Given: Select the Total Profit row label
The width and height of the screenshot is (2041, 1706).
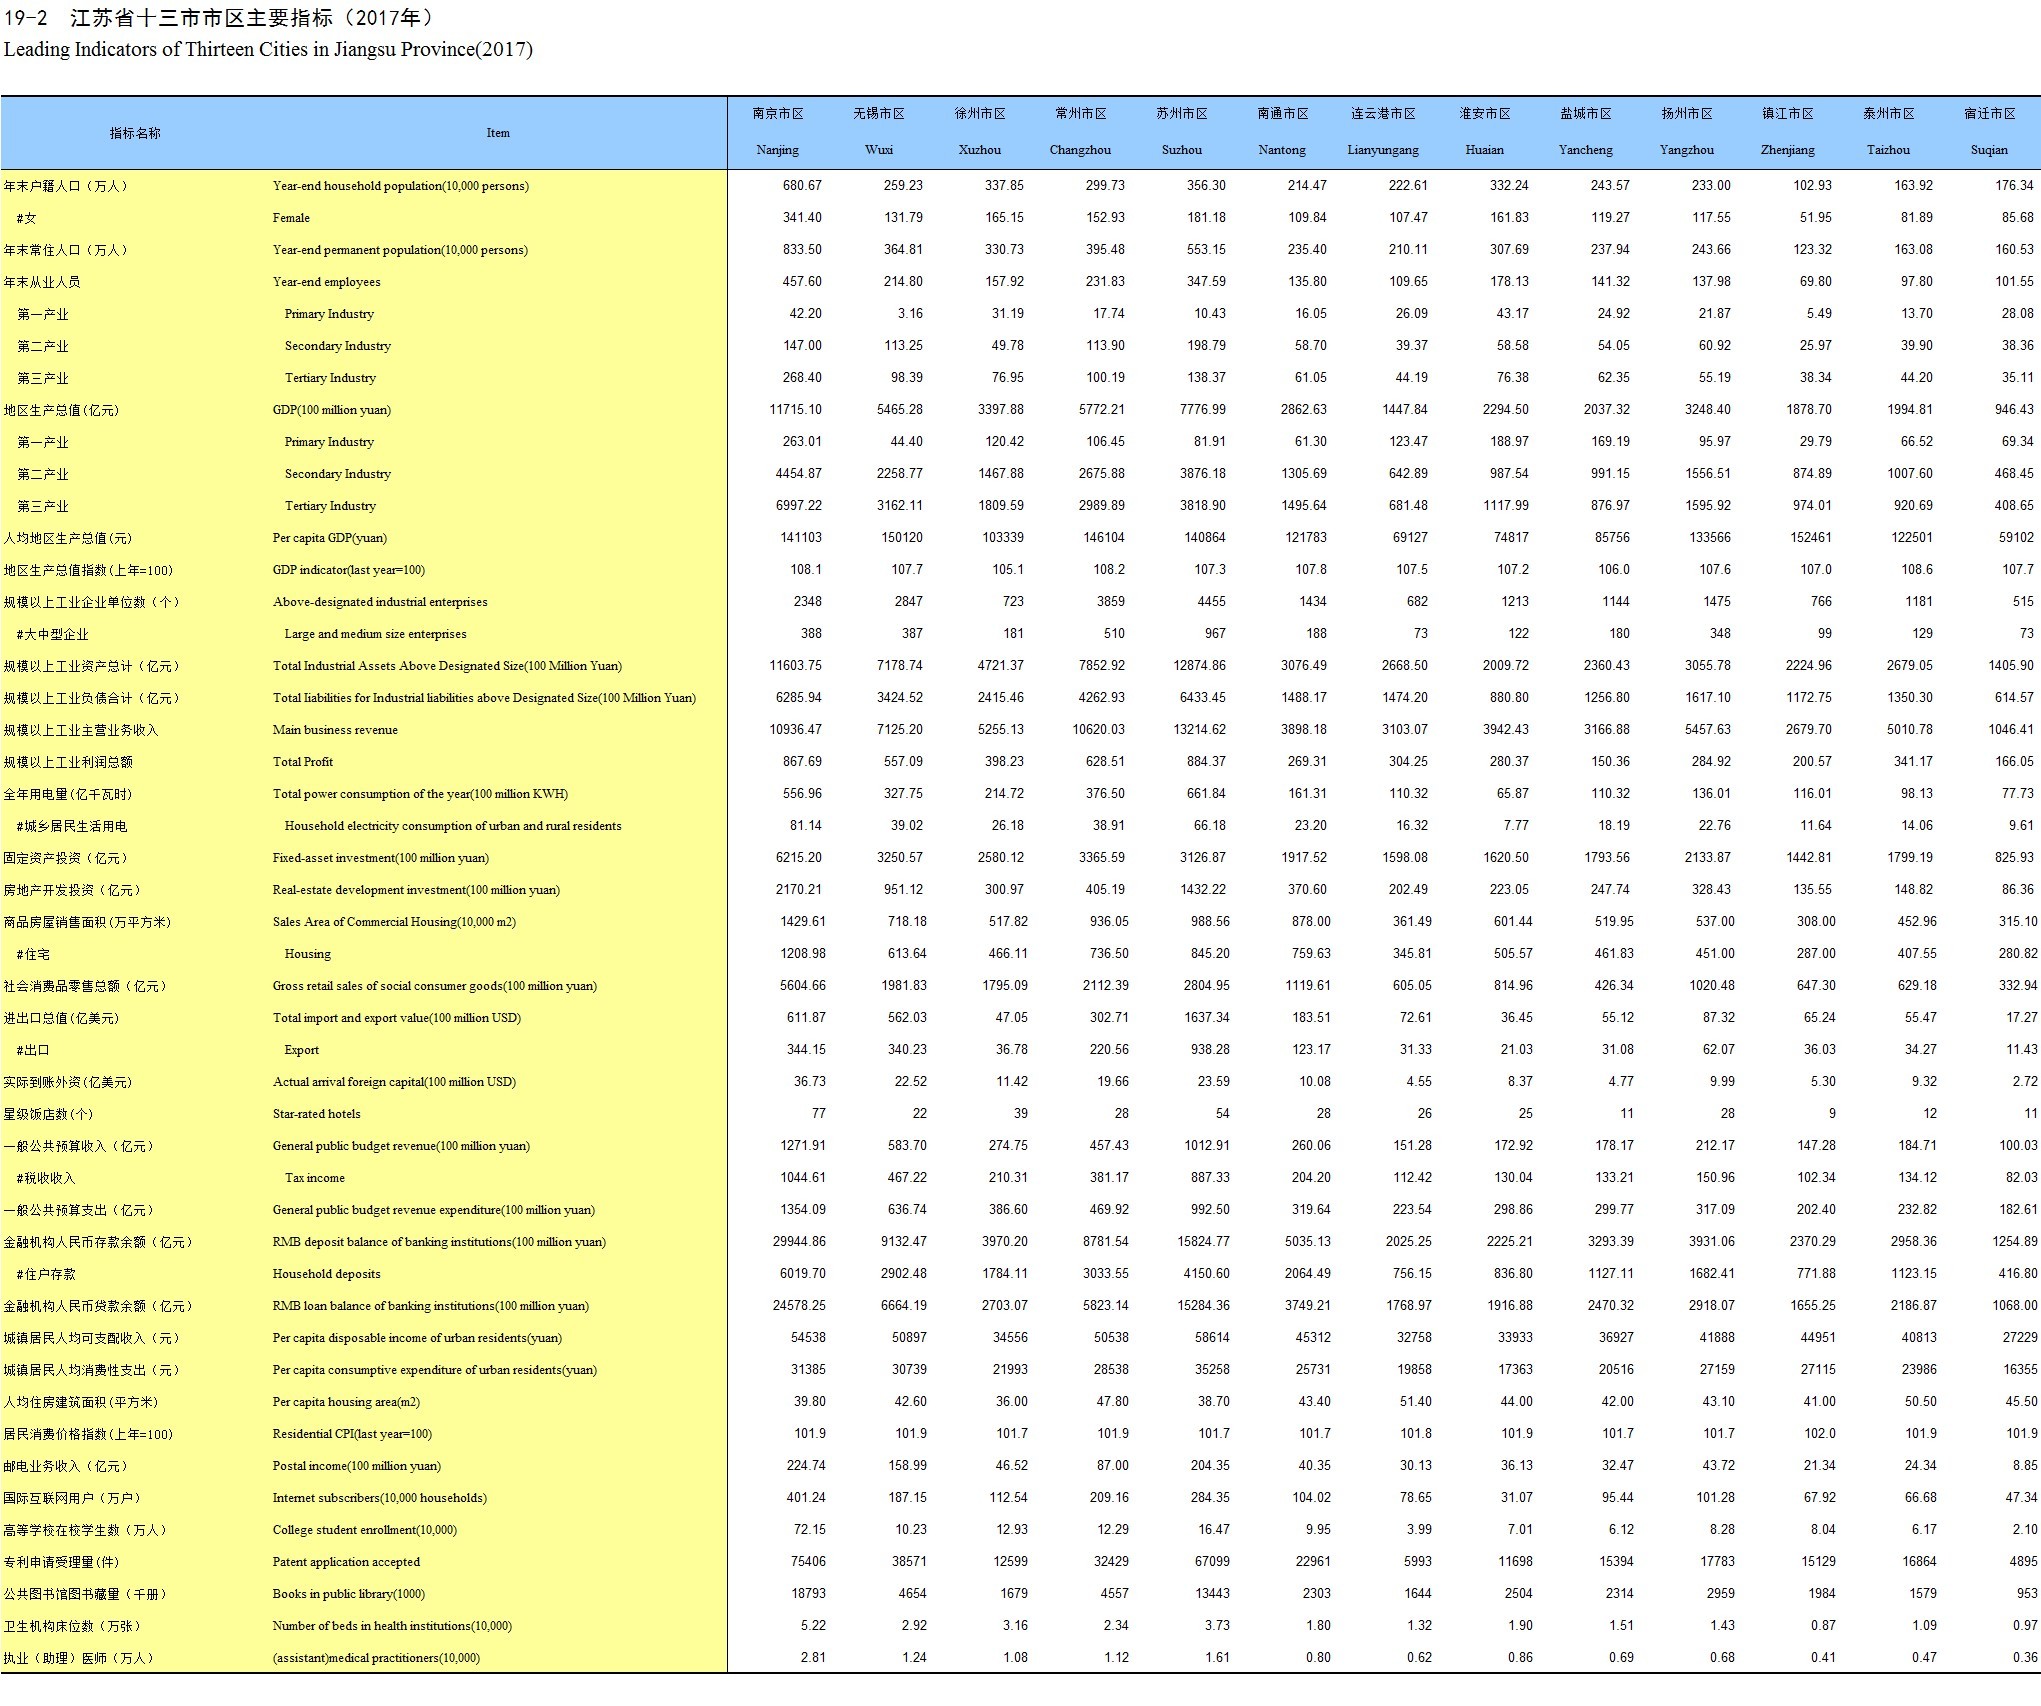Looking at the screenshot, I should tap(302, 762).
